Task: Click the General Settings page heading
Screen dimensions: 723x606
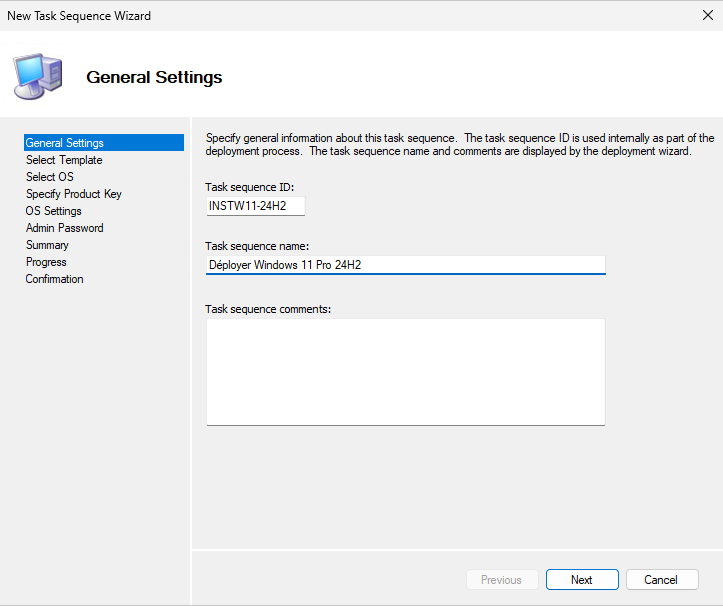Action: (x=154, y=77)
